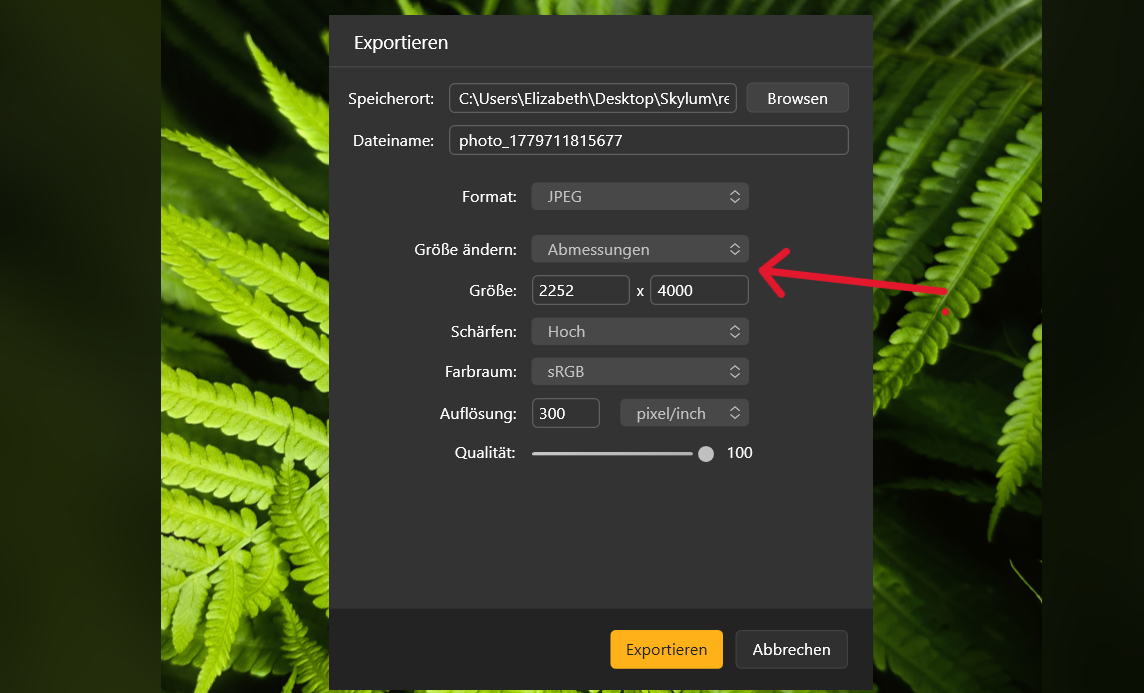The image size is (1144, 693).
Task: Open the Größe ändern Abmessungen dropdown
Action: click(640, 249)
